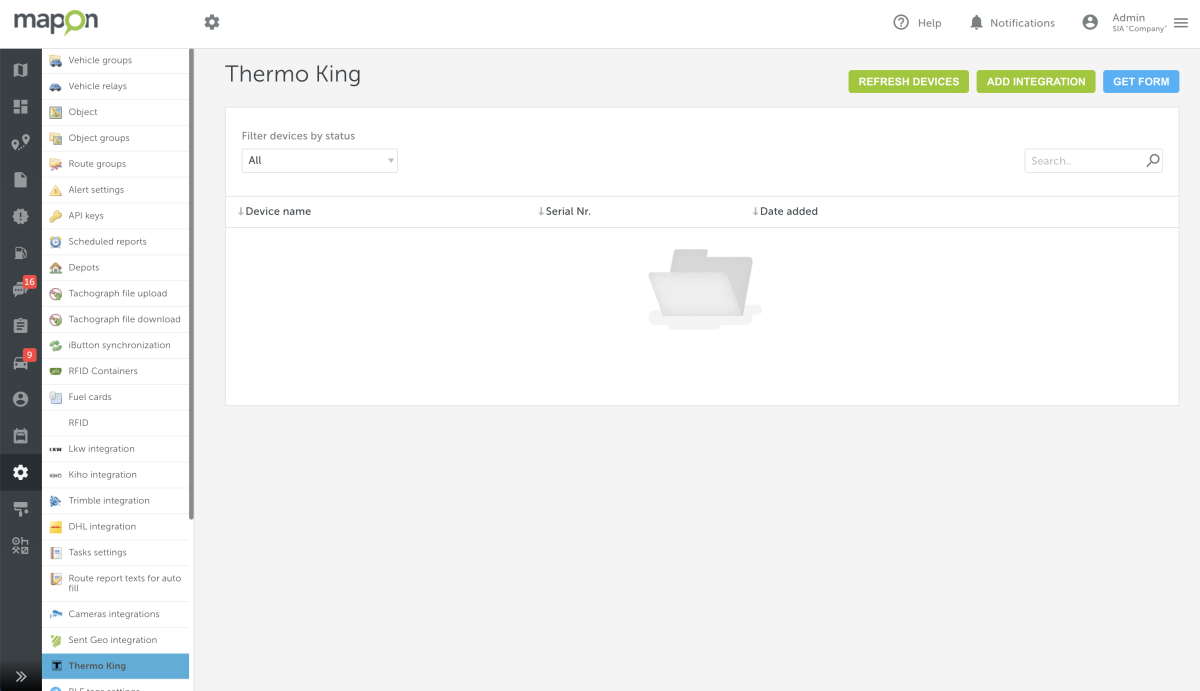Click the clipboard tasks icon in sidebar
1200x691 pixels.
20,326
